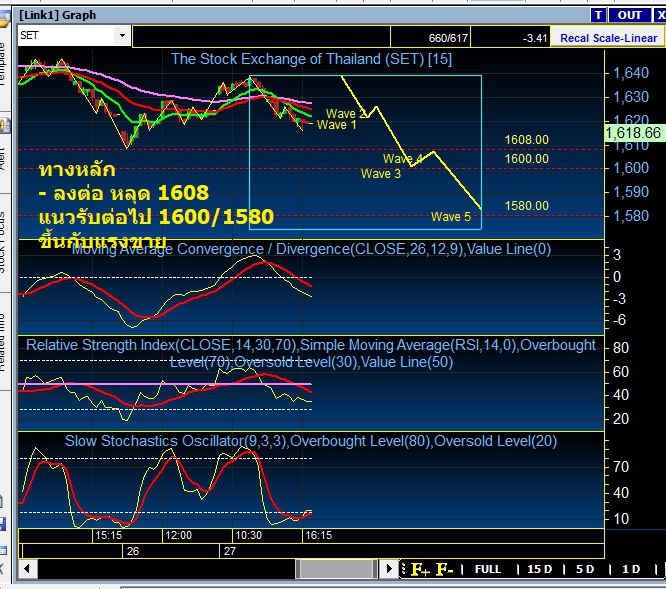Click the 660/617 advance/decline field
This screenshot has height=589, width=666.
(430, 38)
